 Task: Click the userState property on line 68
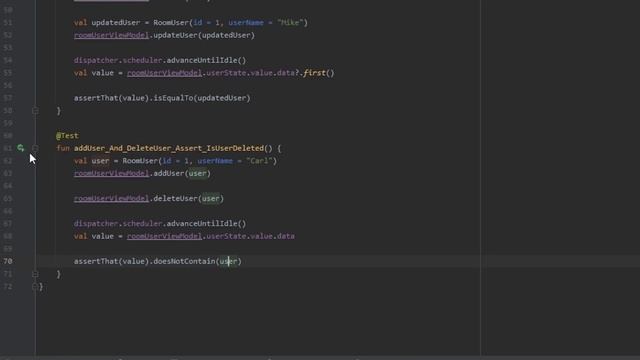(x=226, y=236)
